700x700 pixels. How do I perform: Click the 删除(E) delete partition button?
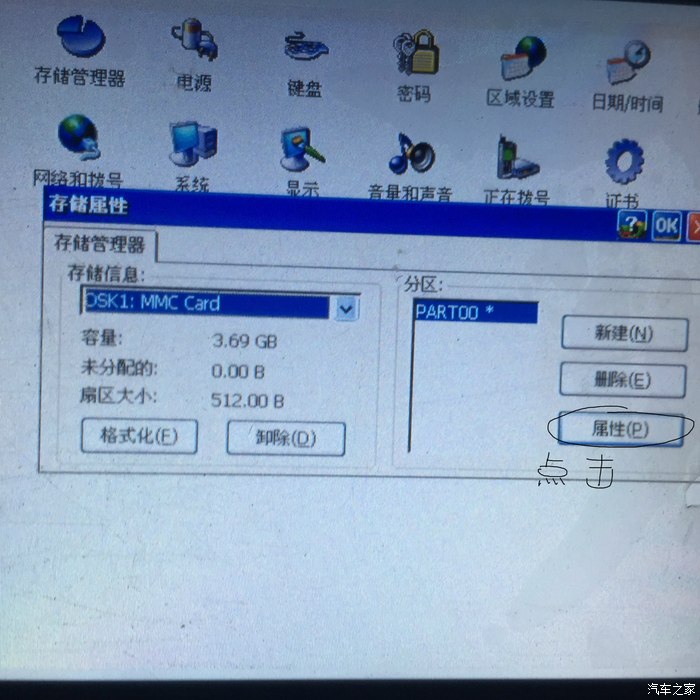pyautogui.click(x=623, y=380)
